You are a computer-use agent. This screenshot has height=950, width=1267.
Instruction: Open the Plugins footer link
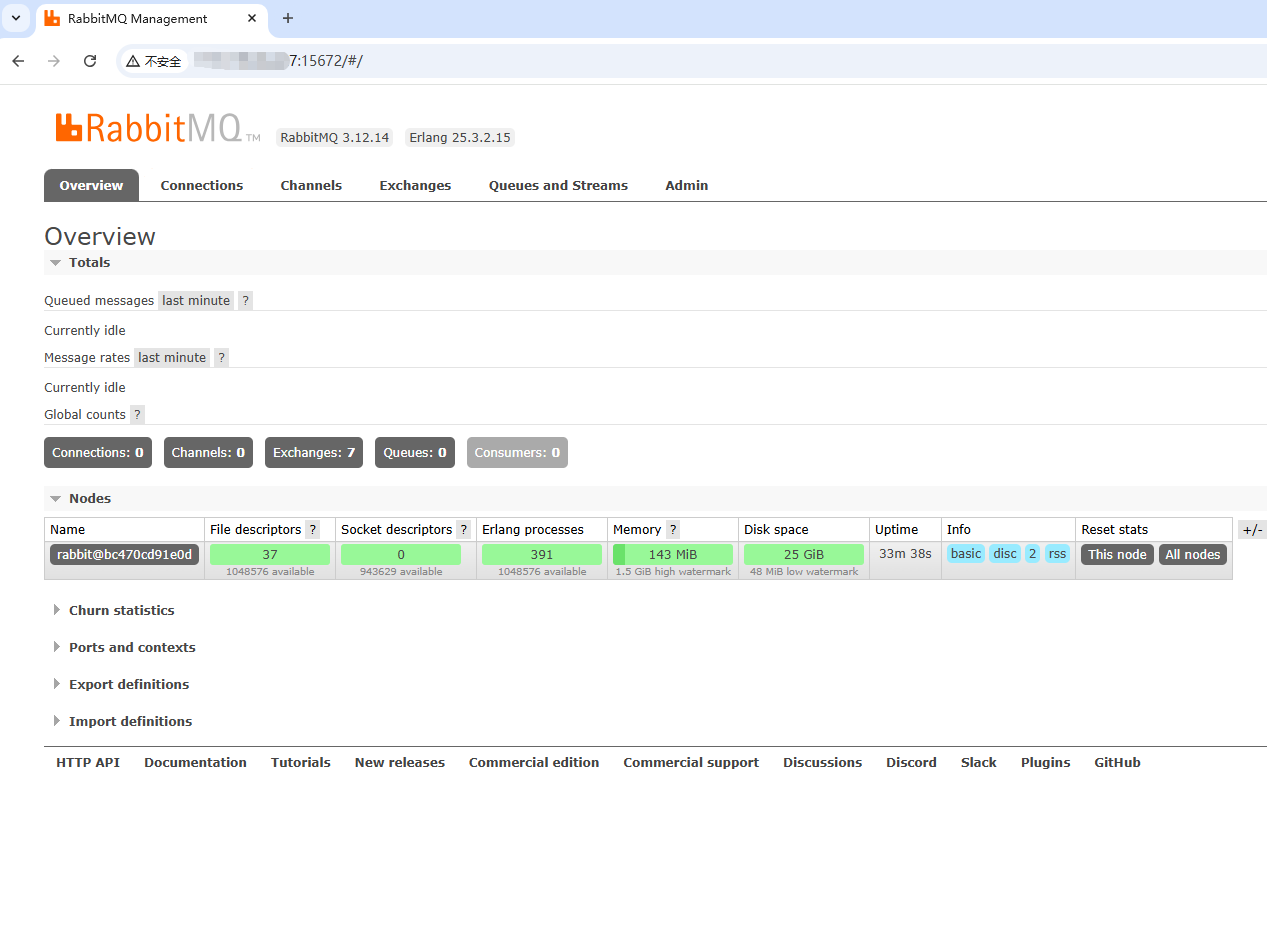point(1046,762)
